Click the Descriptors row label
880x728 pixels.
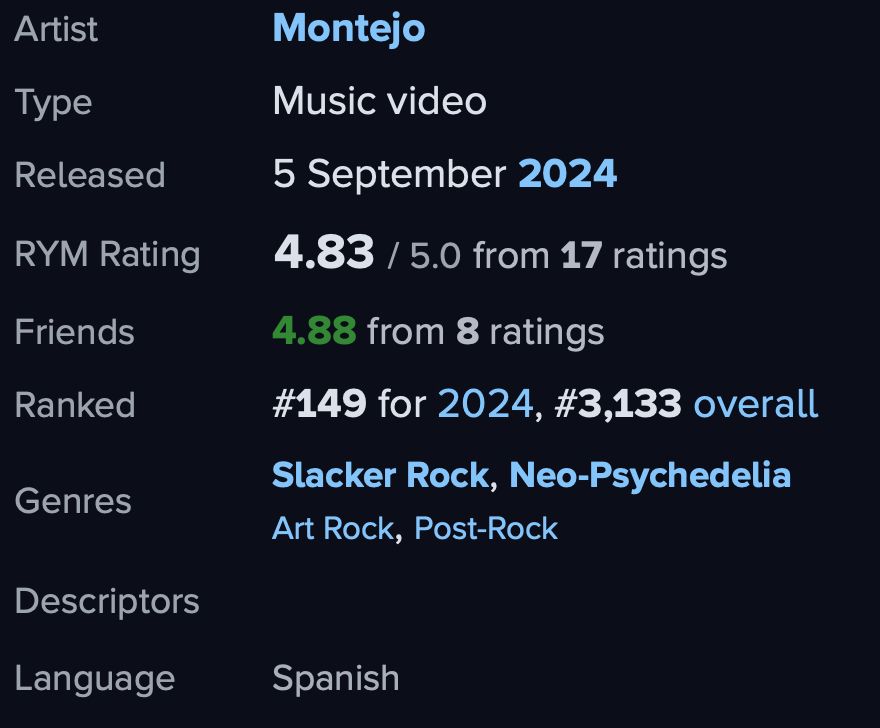point(107,602)
